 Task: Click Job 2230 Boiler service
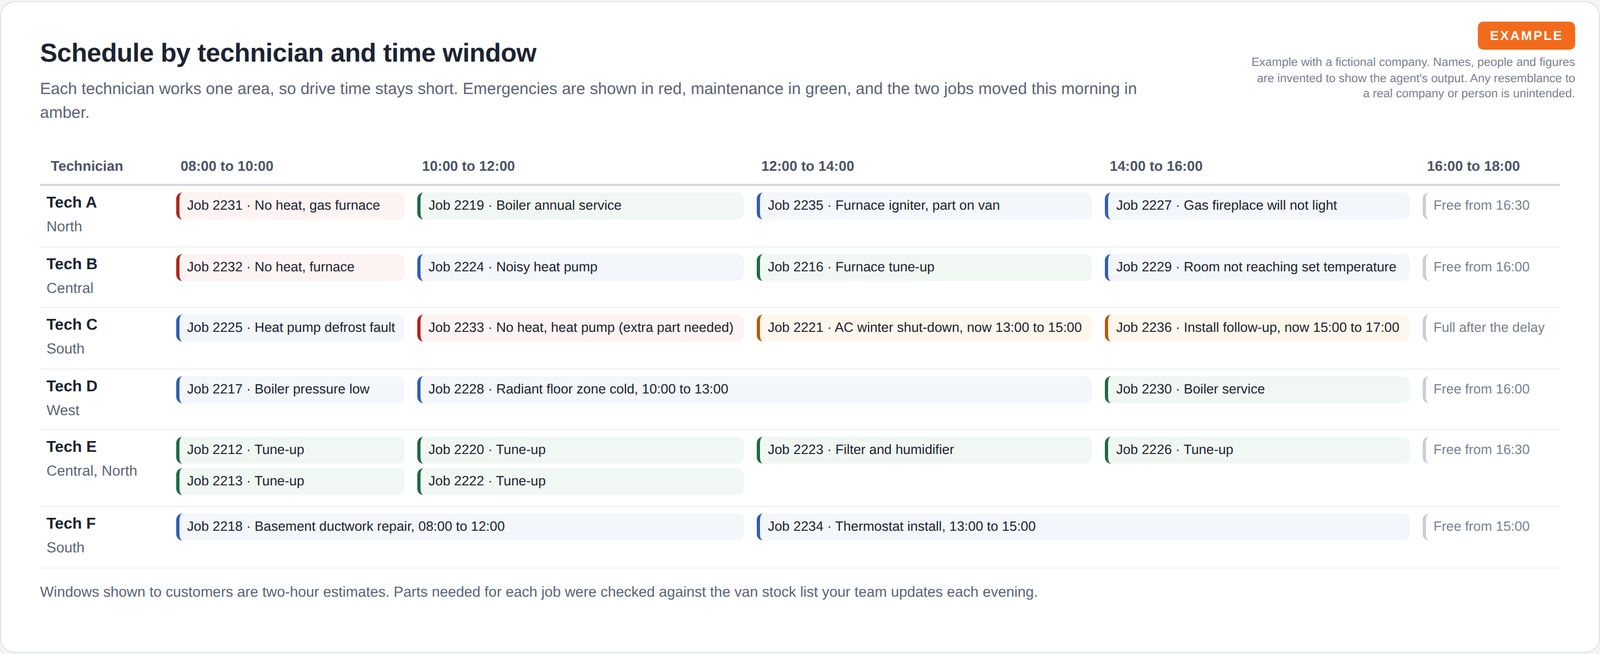[x=1257, y=389]
